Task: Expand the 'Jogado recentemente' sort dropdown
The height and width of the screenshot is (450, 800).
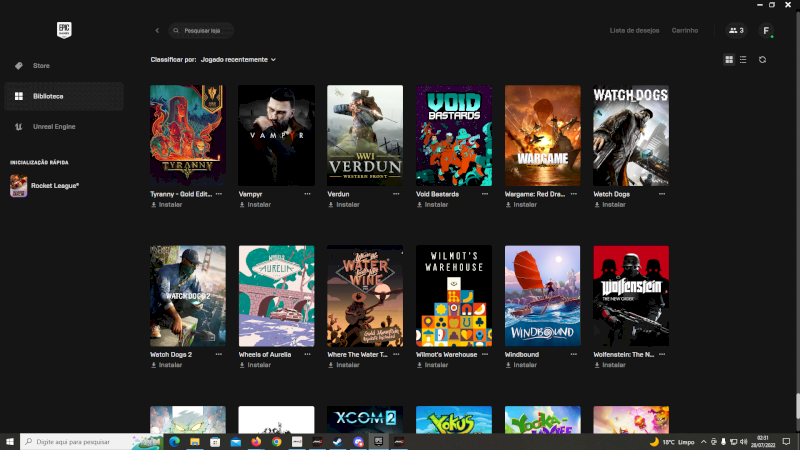Action: pyautogui.click(x=238, y=60)
